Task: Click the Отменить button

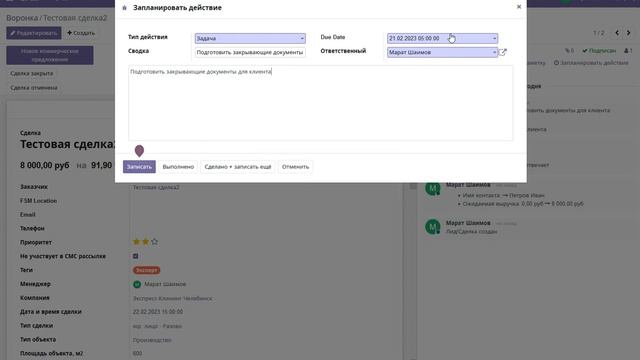Action: coord(295,167)
